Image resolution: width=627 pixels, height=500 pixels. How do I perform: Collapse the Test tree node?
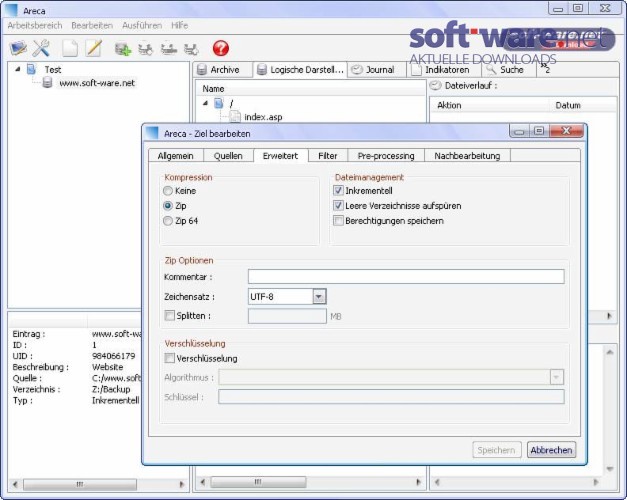tap(18, 69)
